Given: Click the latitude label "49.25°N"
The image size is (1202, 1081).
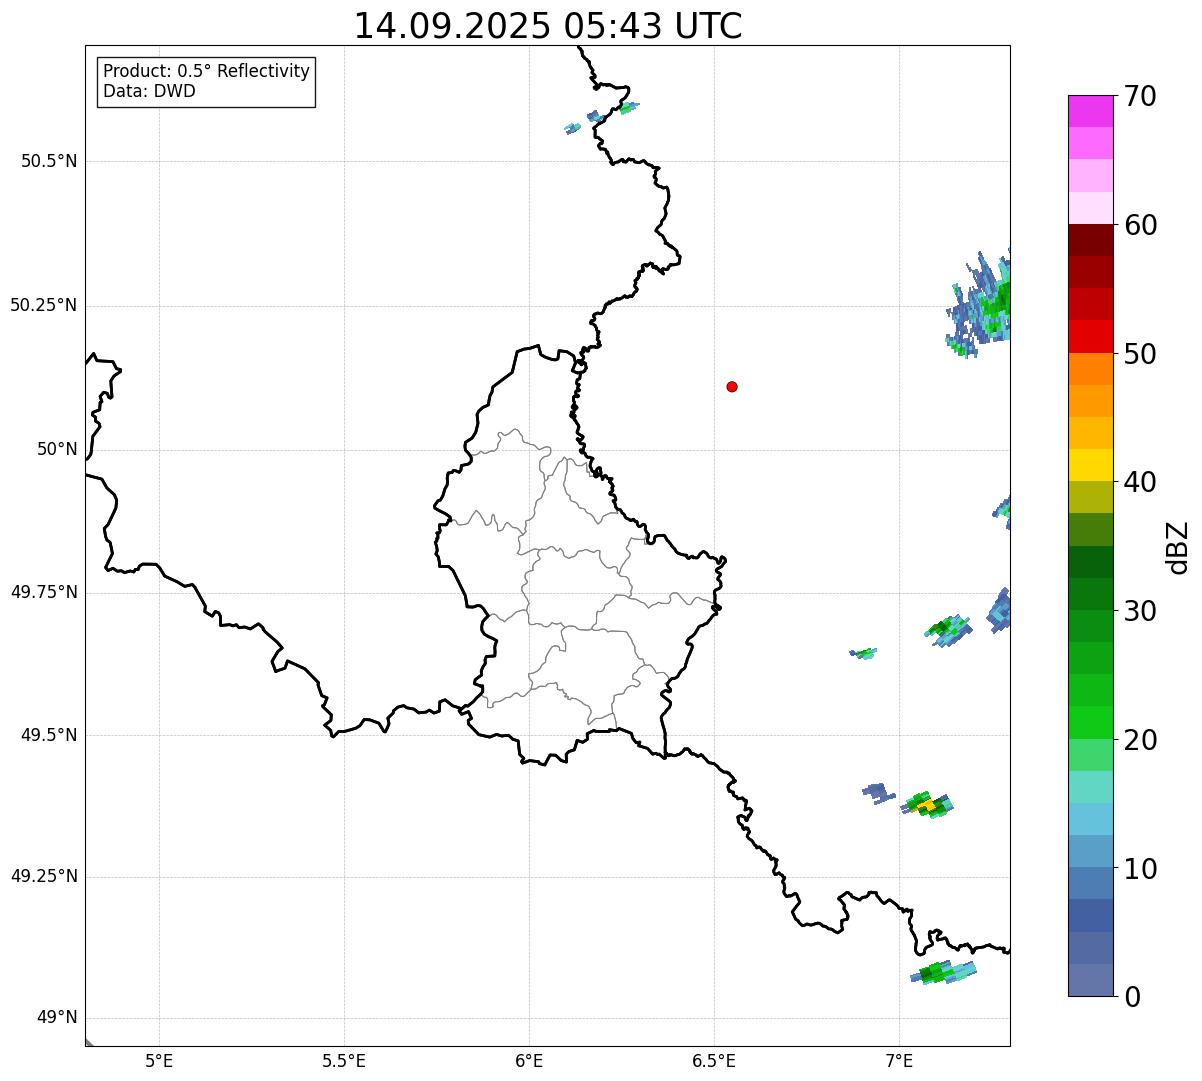Looking at the screenshot, I should tap(44, 876).
